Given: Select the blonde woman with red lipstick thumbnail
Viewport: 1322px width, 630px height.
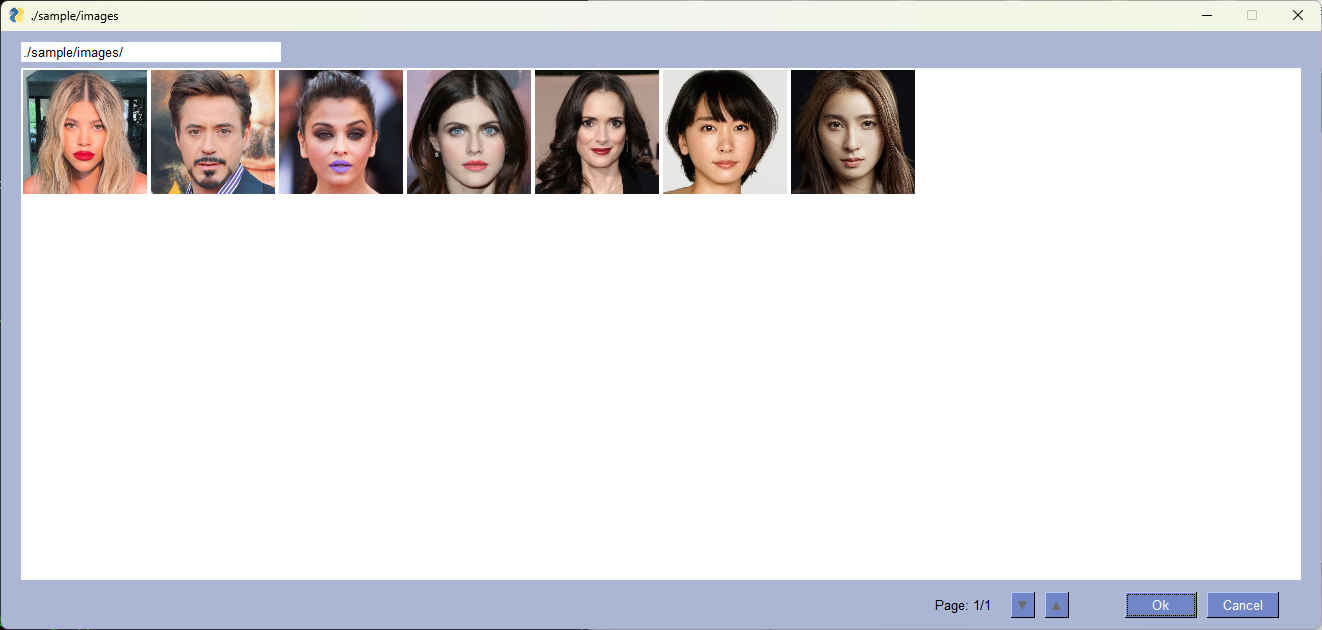Looking at the screenshot, I should (85, 132).
